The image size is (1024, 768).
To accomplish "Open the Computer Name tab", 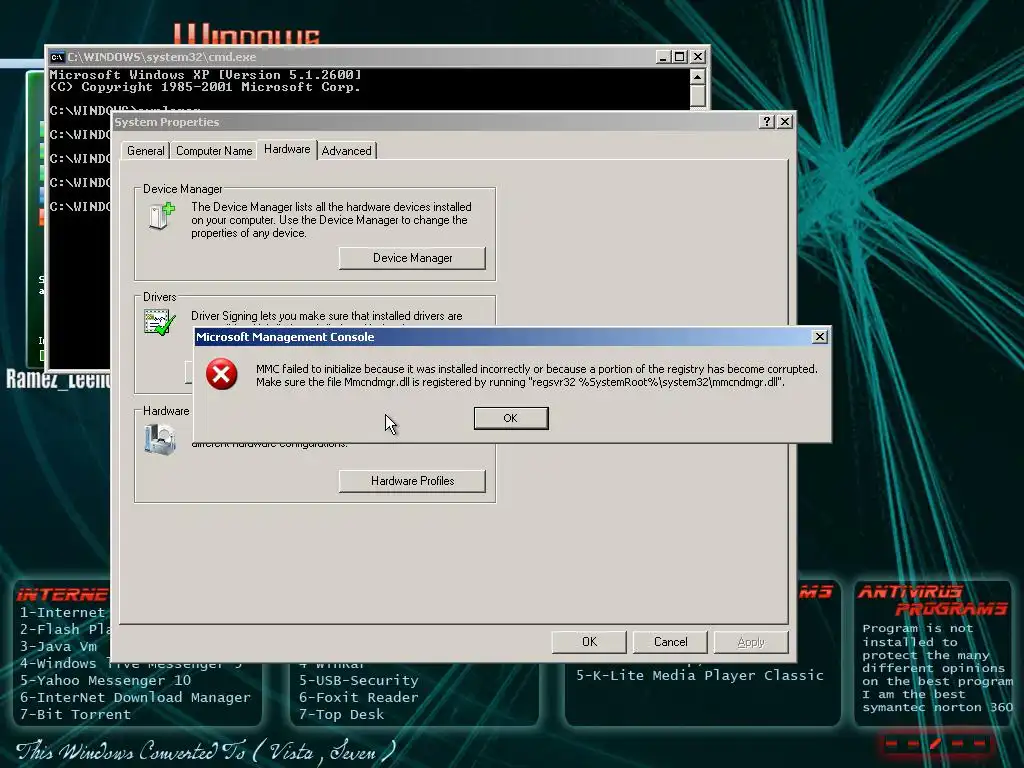I will pos(214,151).
